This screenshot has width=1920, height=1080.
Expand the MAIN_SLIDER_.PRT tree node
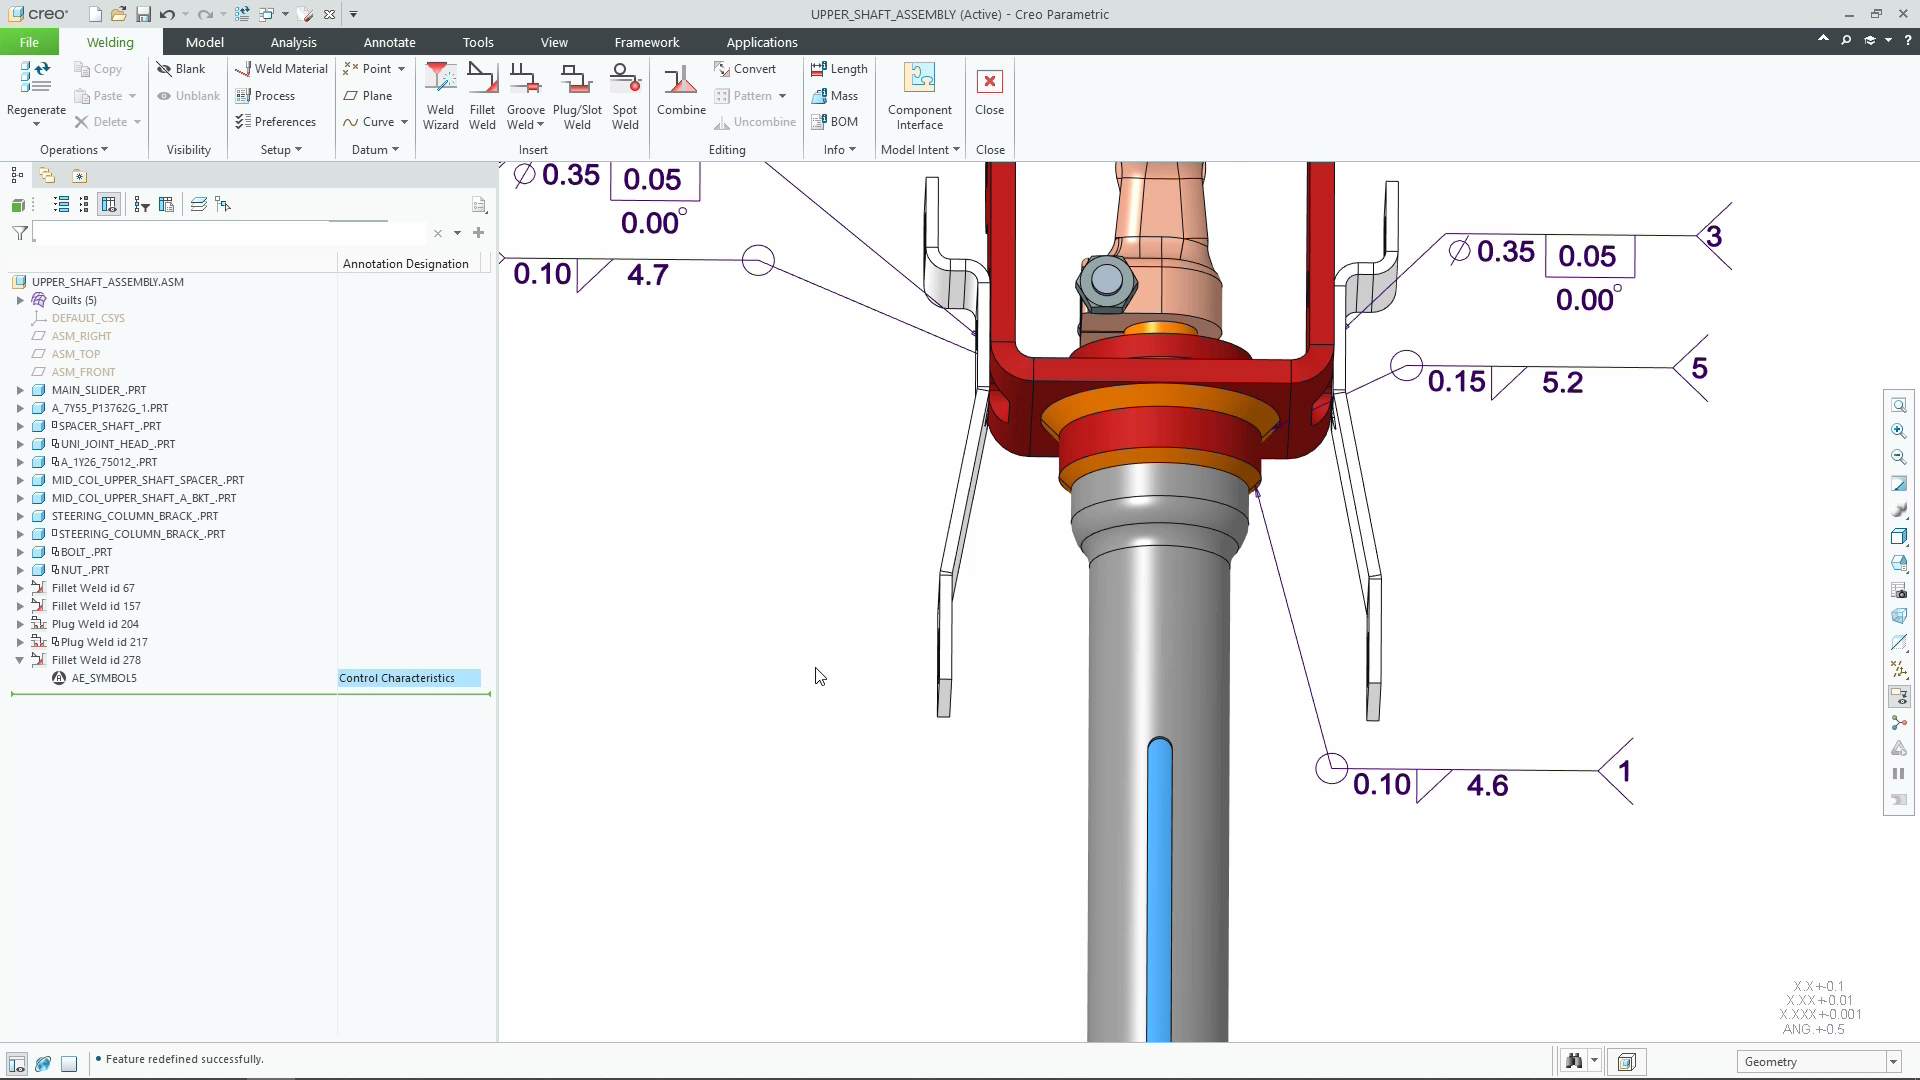(x=20, y=390)
